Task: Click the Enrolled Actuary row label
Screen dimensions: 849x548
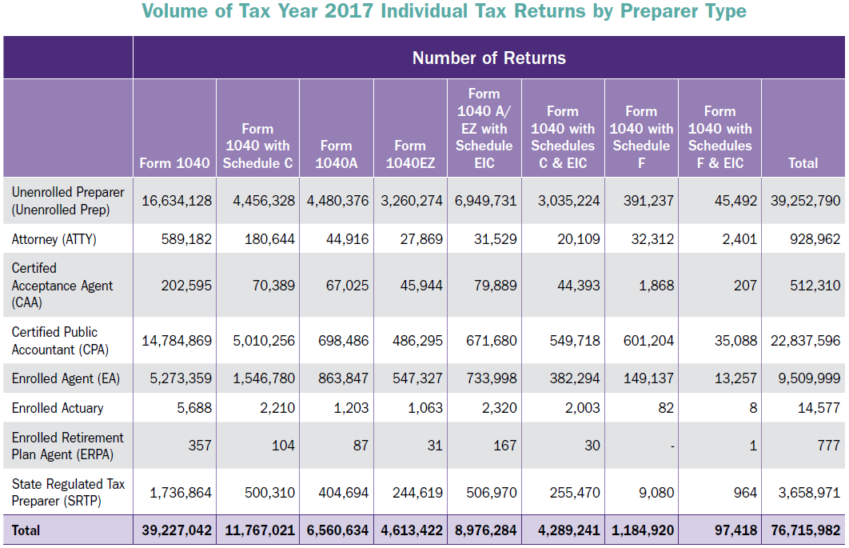Action: (56, 408)
